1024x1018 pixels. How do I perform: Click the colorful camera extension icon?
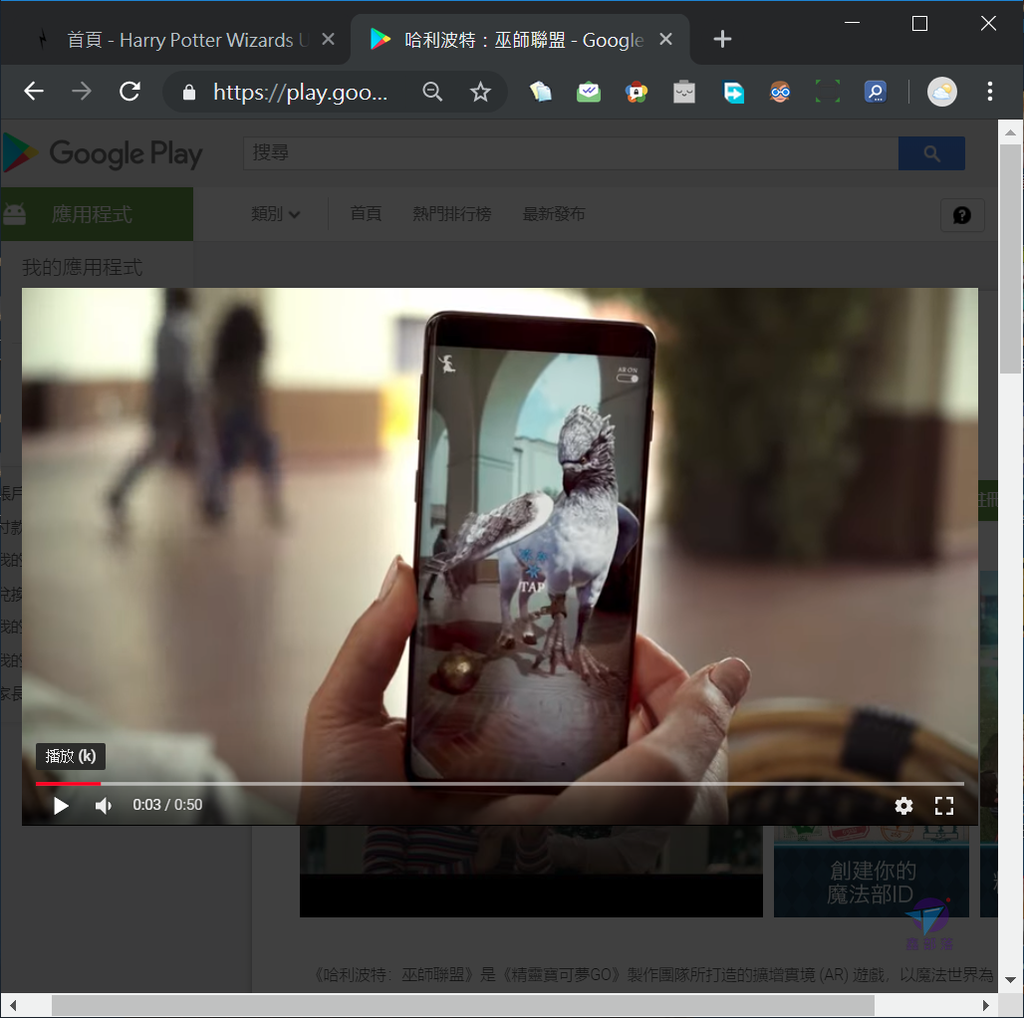tap(636, 92)
